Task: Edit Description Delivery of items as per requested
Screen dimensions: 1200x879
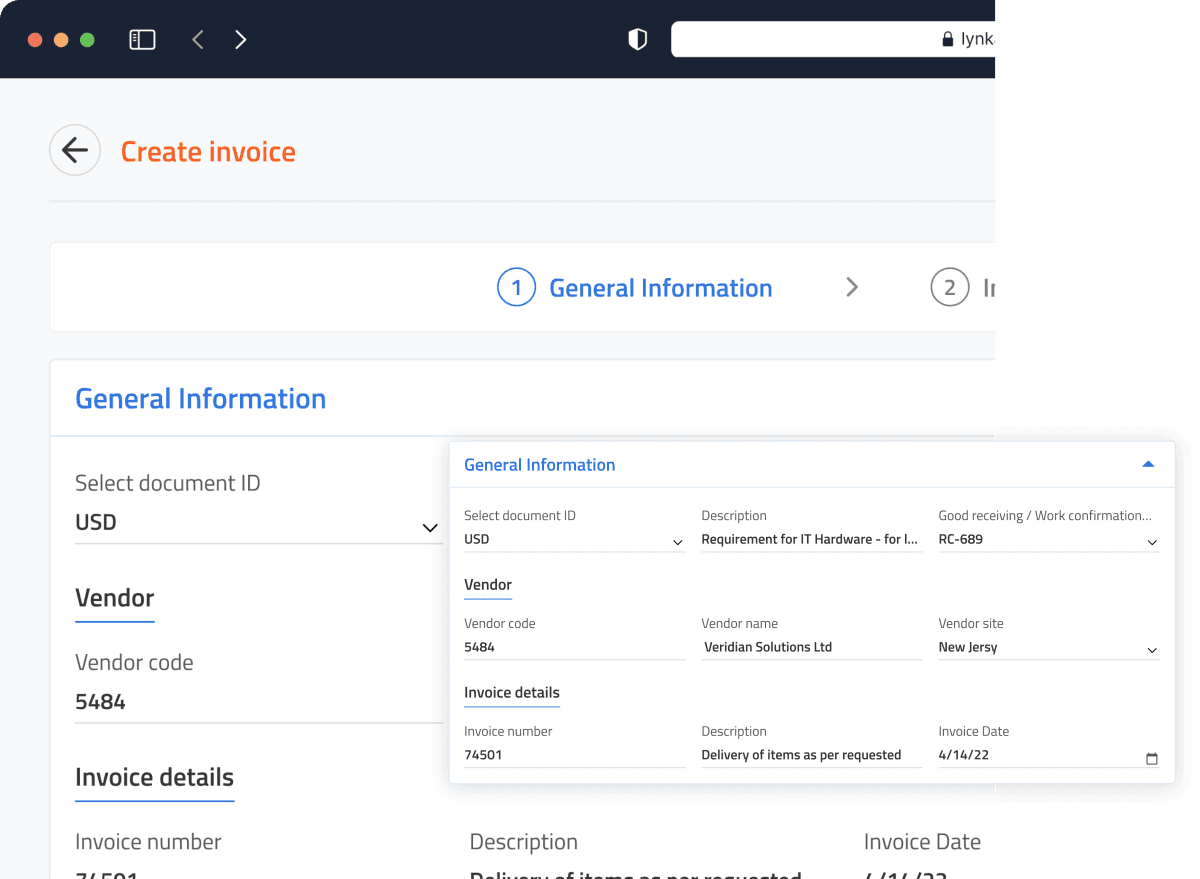Action: [811, 756]
